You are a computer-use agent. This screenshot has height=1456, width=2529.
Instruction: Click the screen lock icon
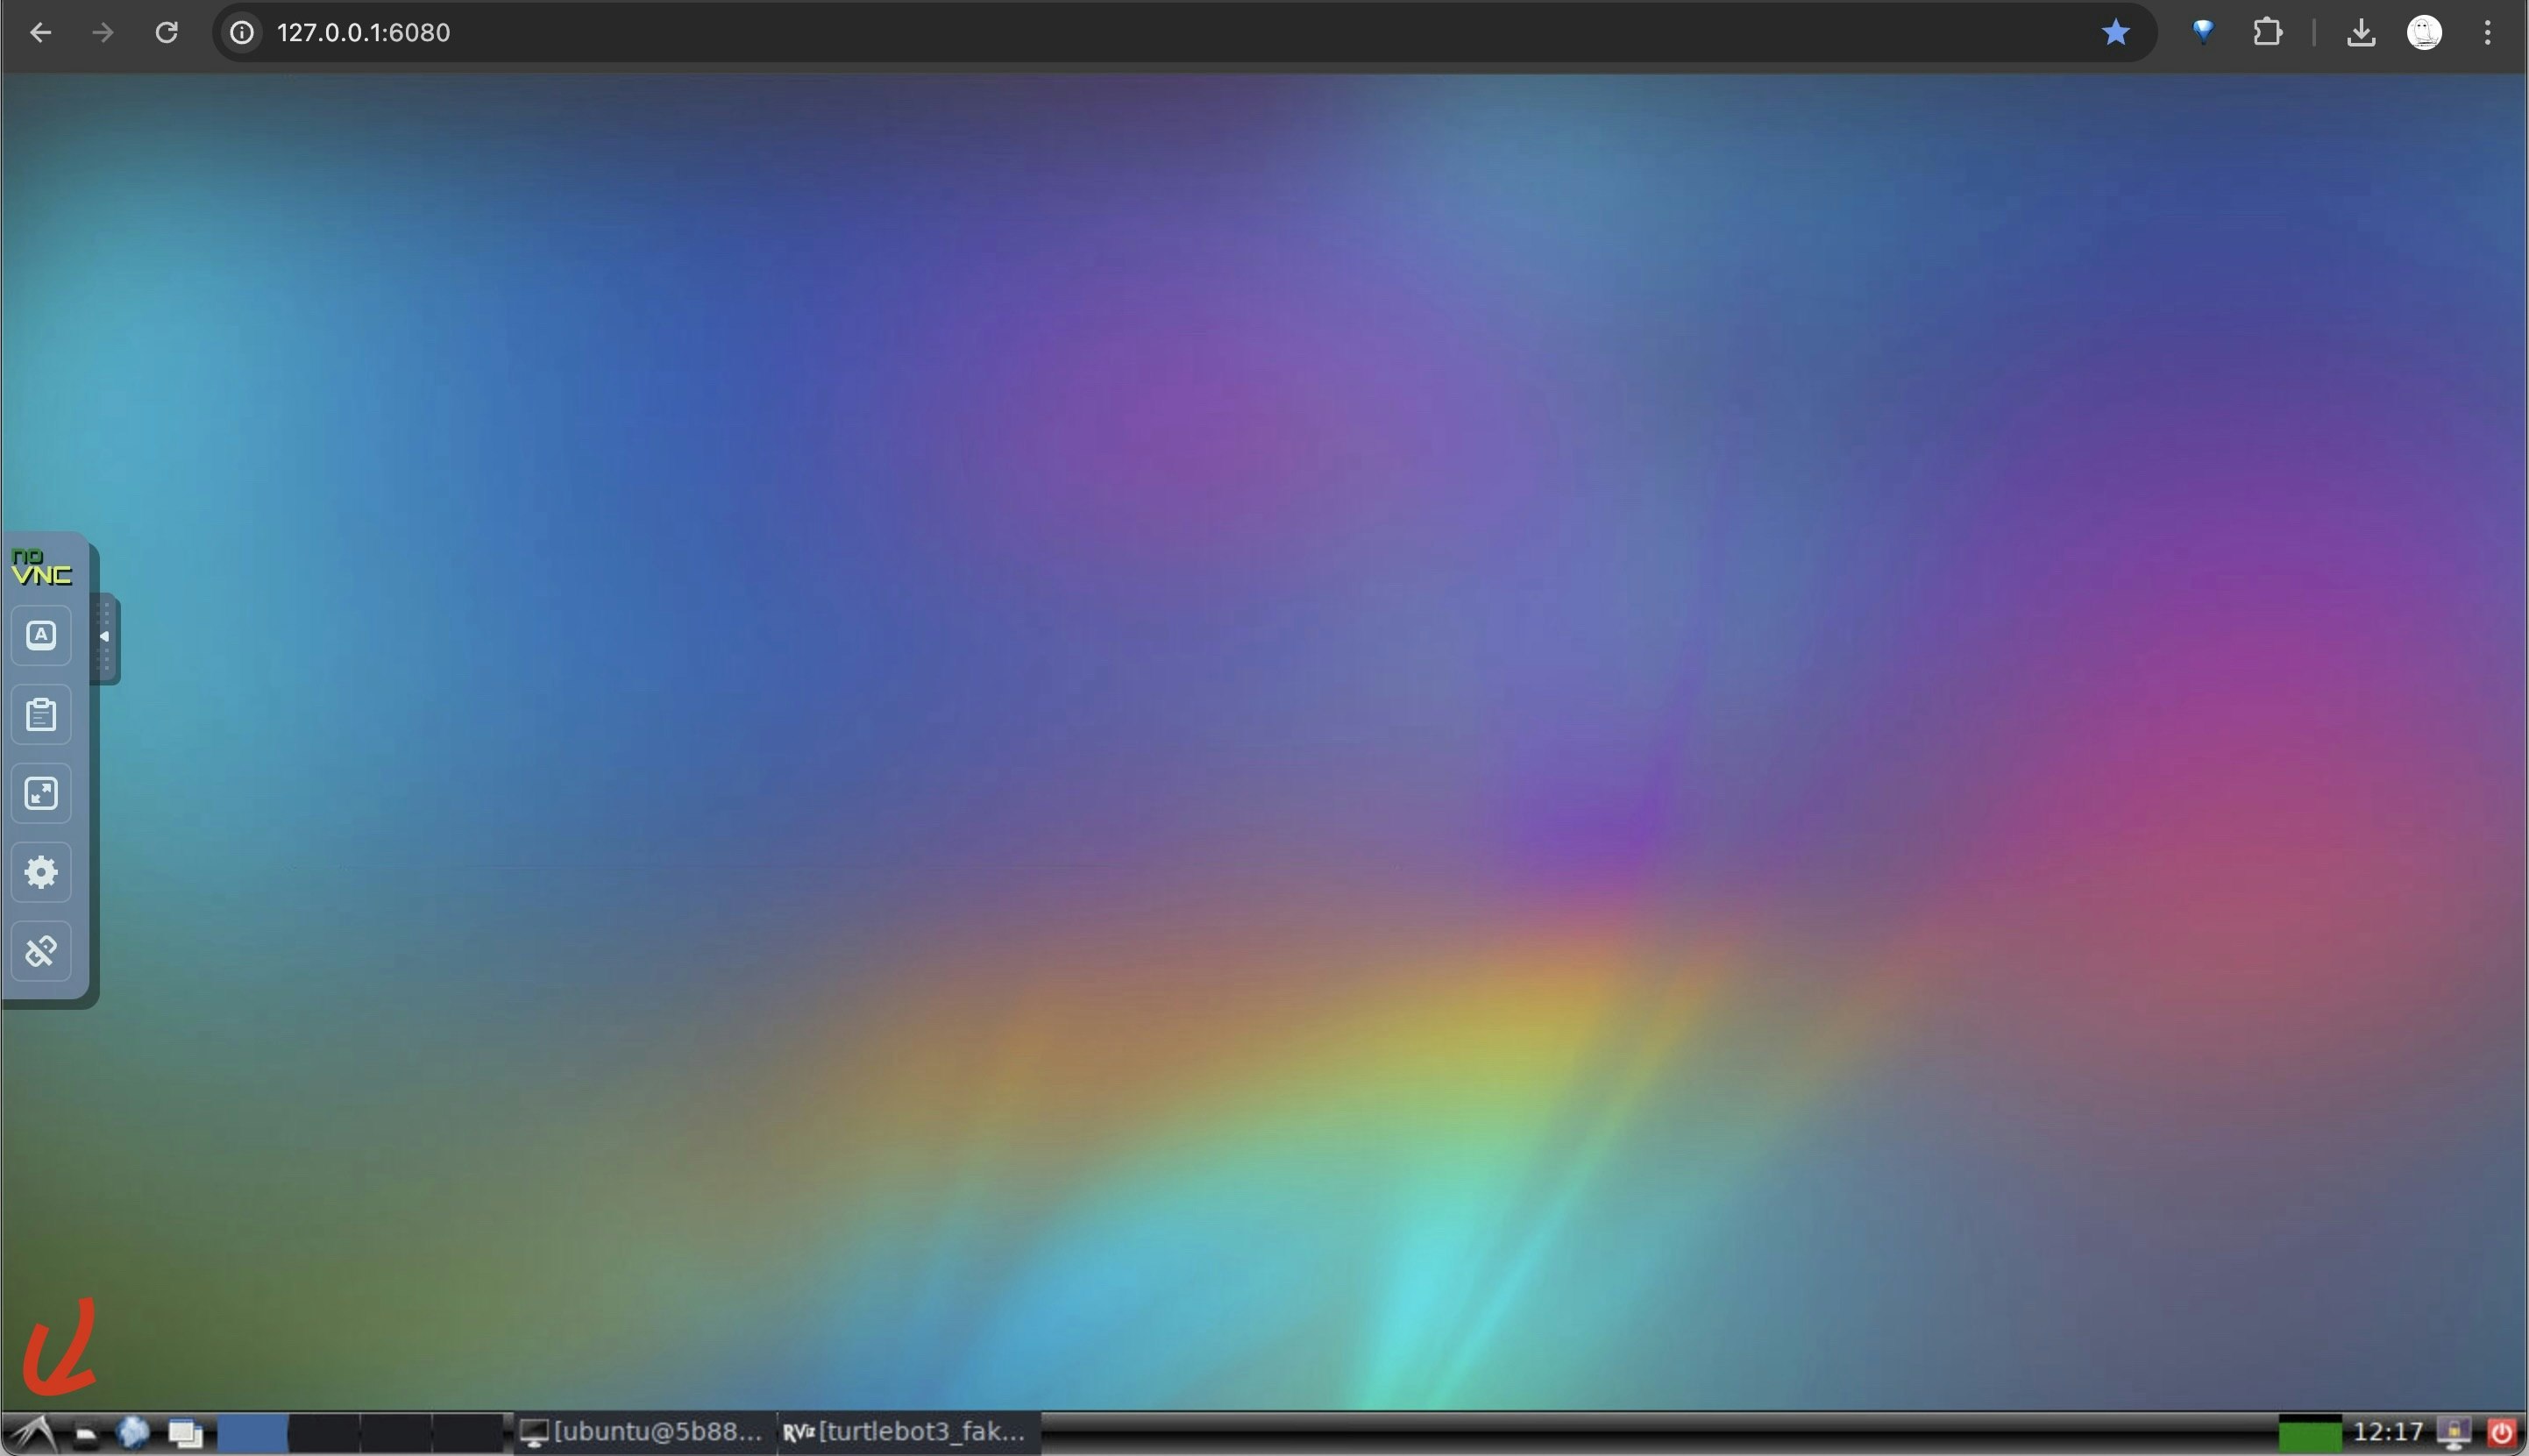click(x=2454, y=1433)
